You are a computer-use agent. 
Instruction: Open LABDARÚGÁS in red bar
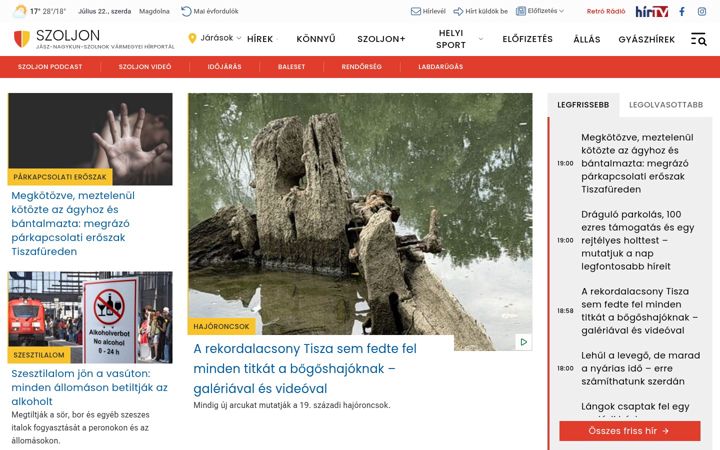click(x=440, y=67)
